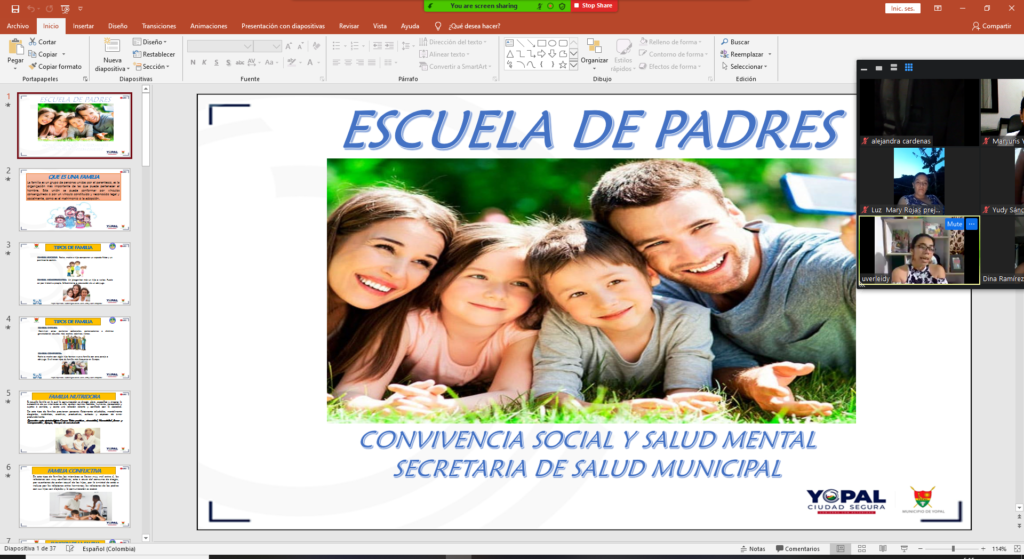Open Customize Quick Access Toolbar arrow
Screen dimensions: 1024x559
[80, 9]
